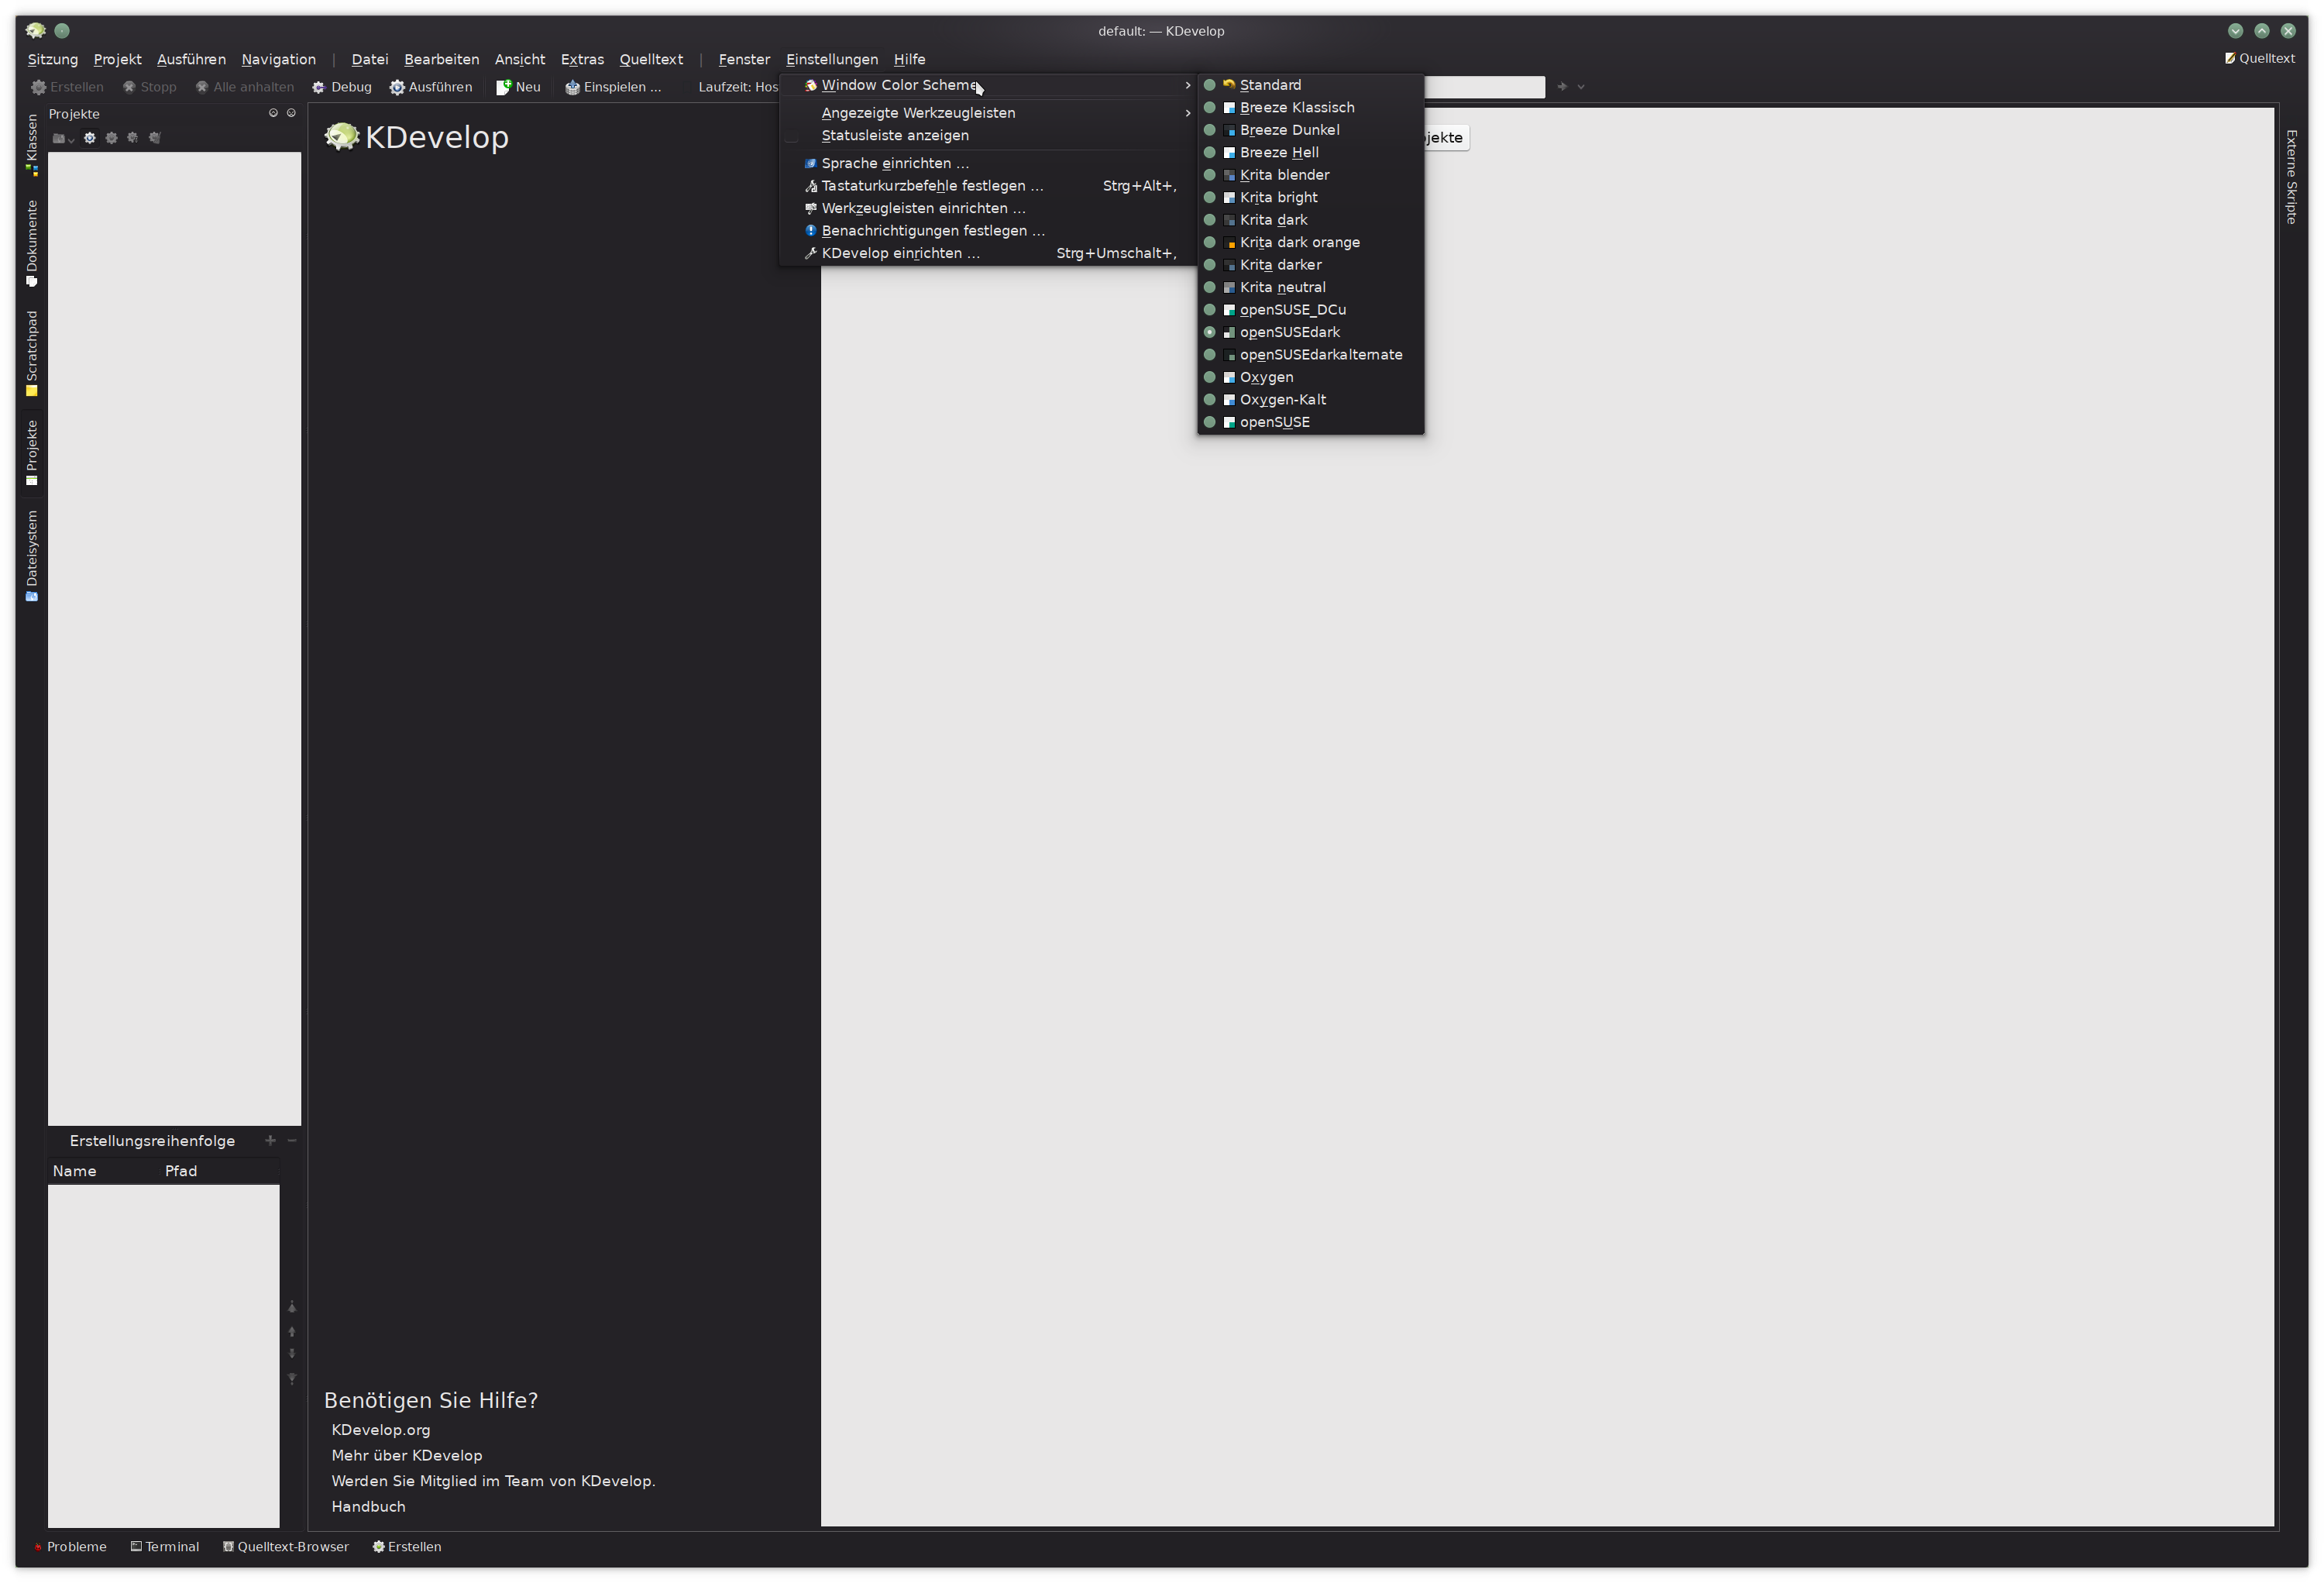The height and width of the screenshot is (1583, 2324).
Task: Open the Quelltext-Browser bottom panel
Action: coord(286,1547)
